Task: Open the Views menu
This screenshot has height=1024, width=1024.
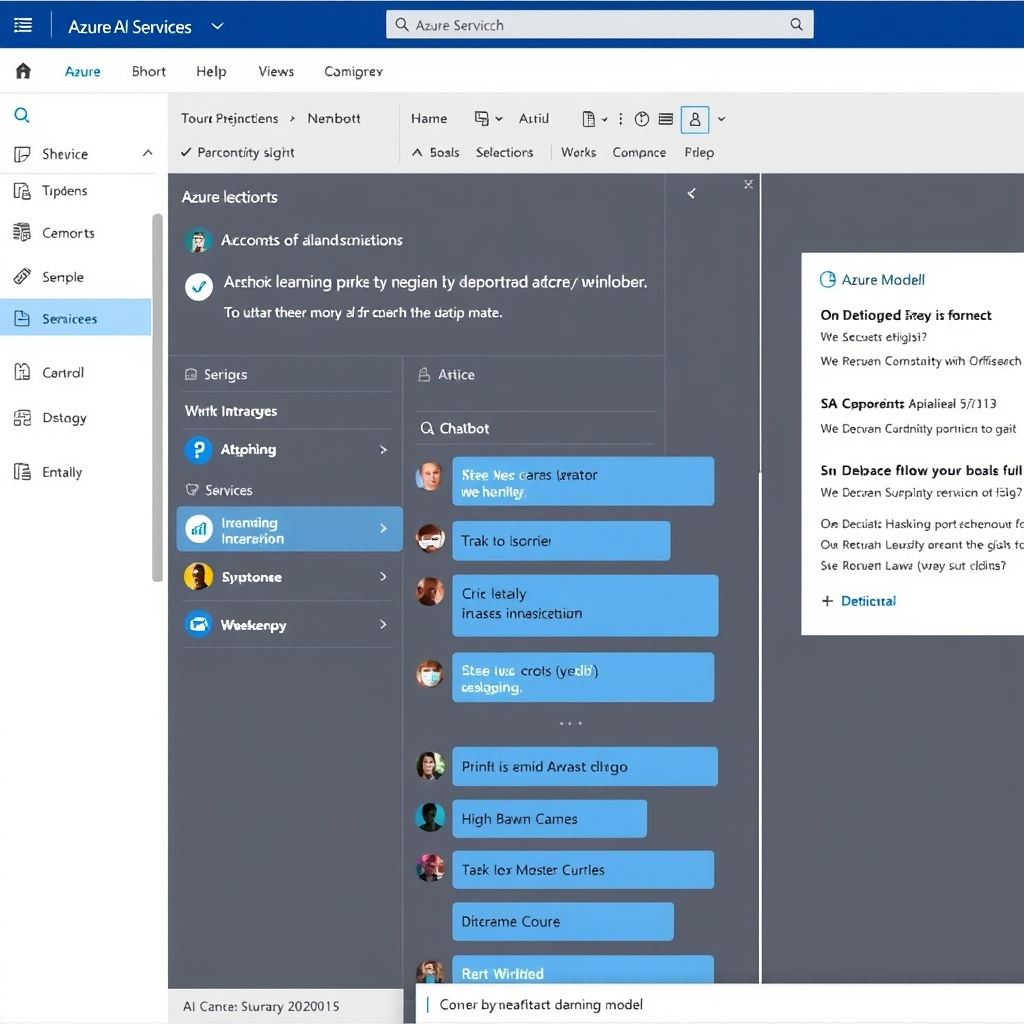Action: click(x=276, y=71)
